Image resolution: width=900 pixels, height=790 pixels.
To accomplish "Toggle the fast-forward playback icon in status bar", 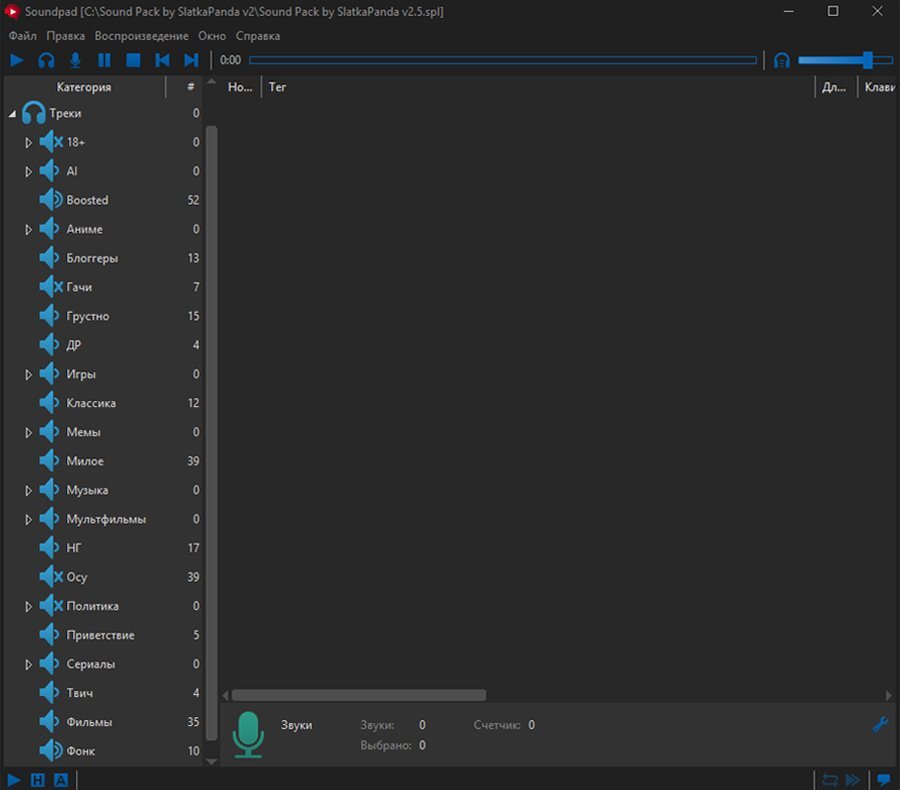I will [853, 780].
